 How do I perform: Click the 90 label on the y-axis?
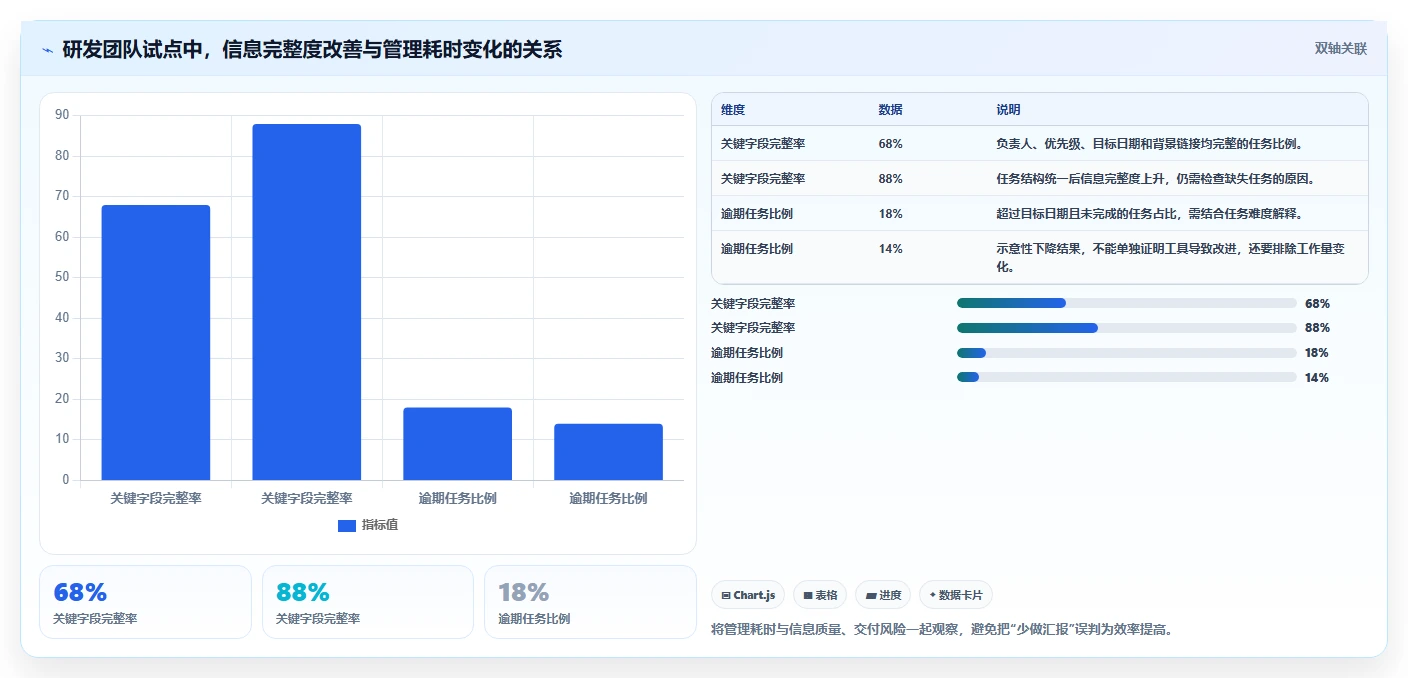pyautogui.click(x=62, y=115)
